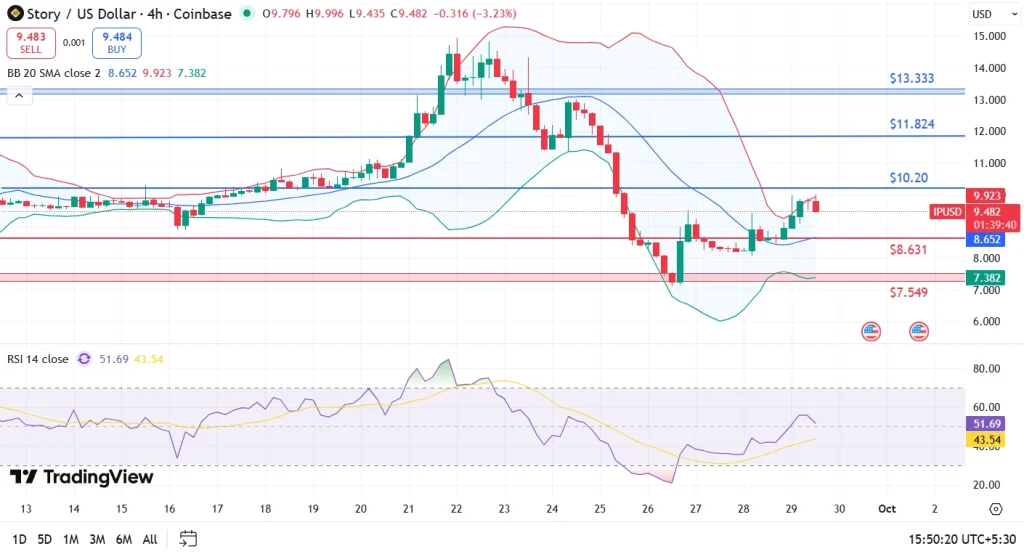Select the 5D time range

44,539
